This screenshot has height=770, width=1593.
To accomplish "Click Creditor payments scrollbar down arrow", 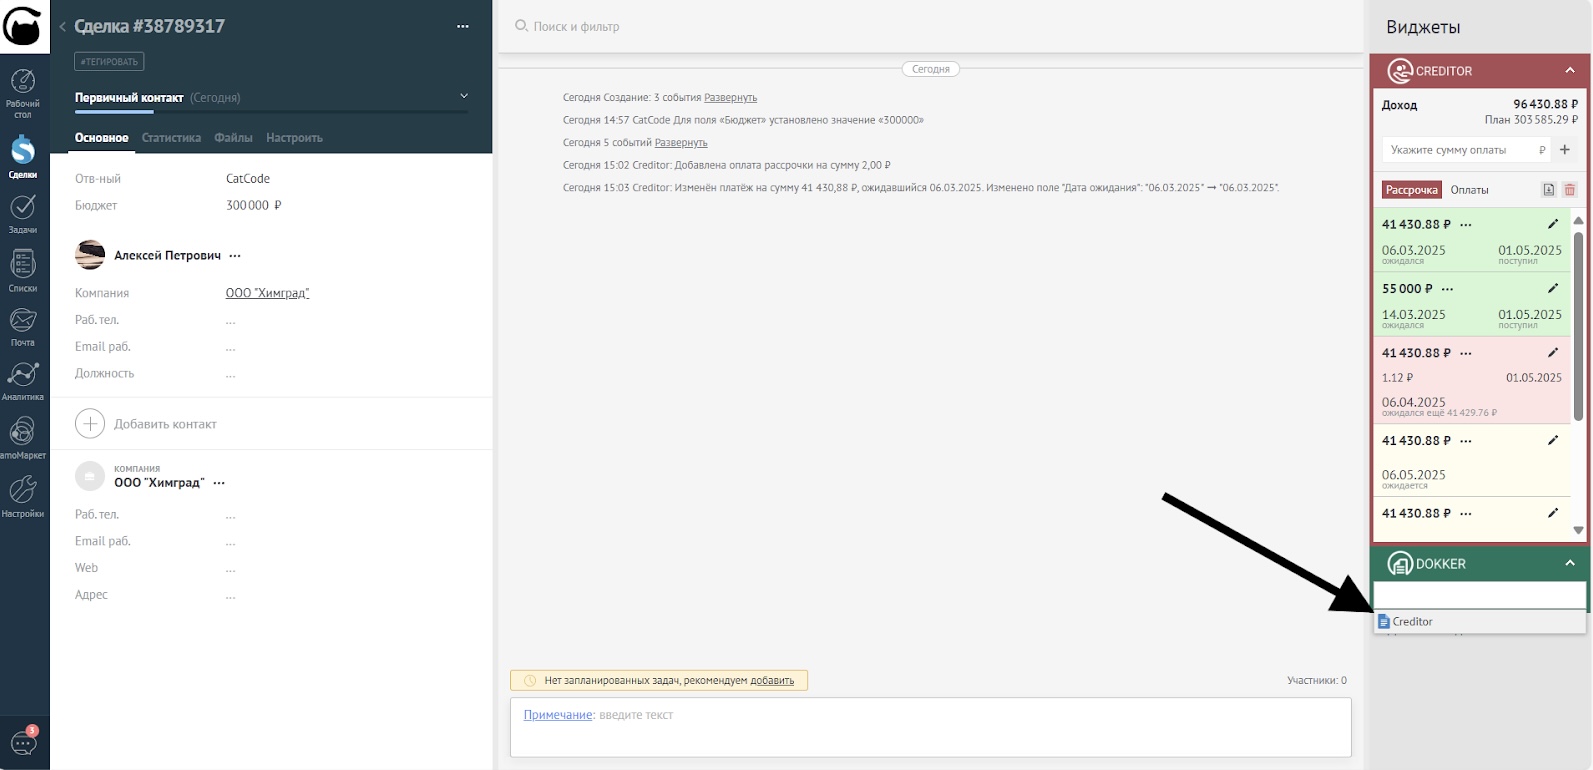I will click(x=1578, y=531).
